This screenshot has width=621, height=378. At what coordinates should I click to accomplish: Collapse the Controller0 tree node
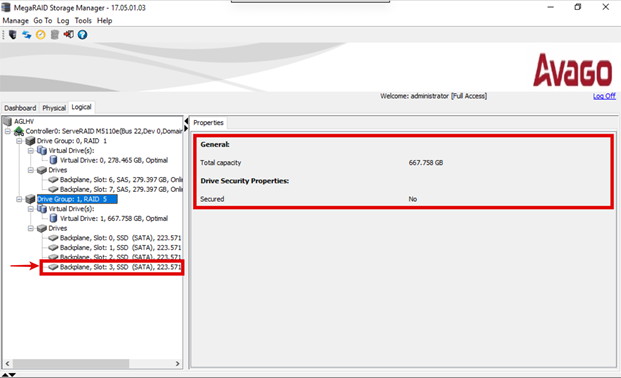coord(8,131)
